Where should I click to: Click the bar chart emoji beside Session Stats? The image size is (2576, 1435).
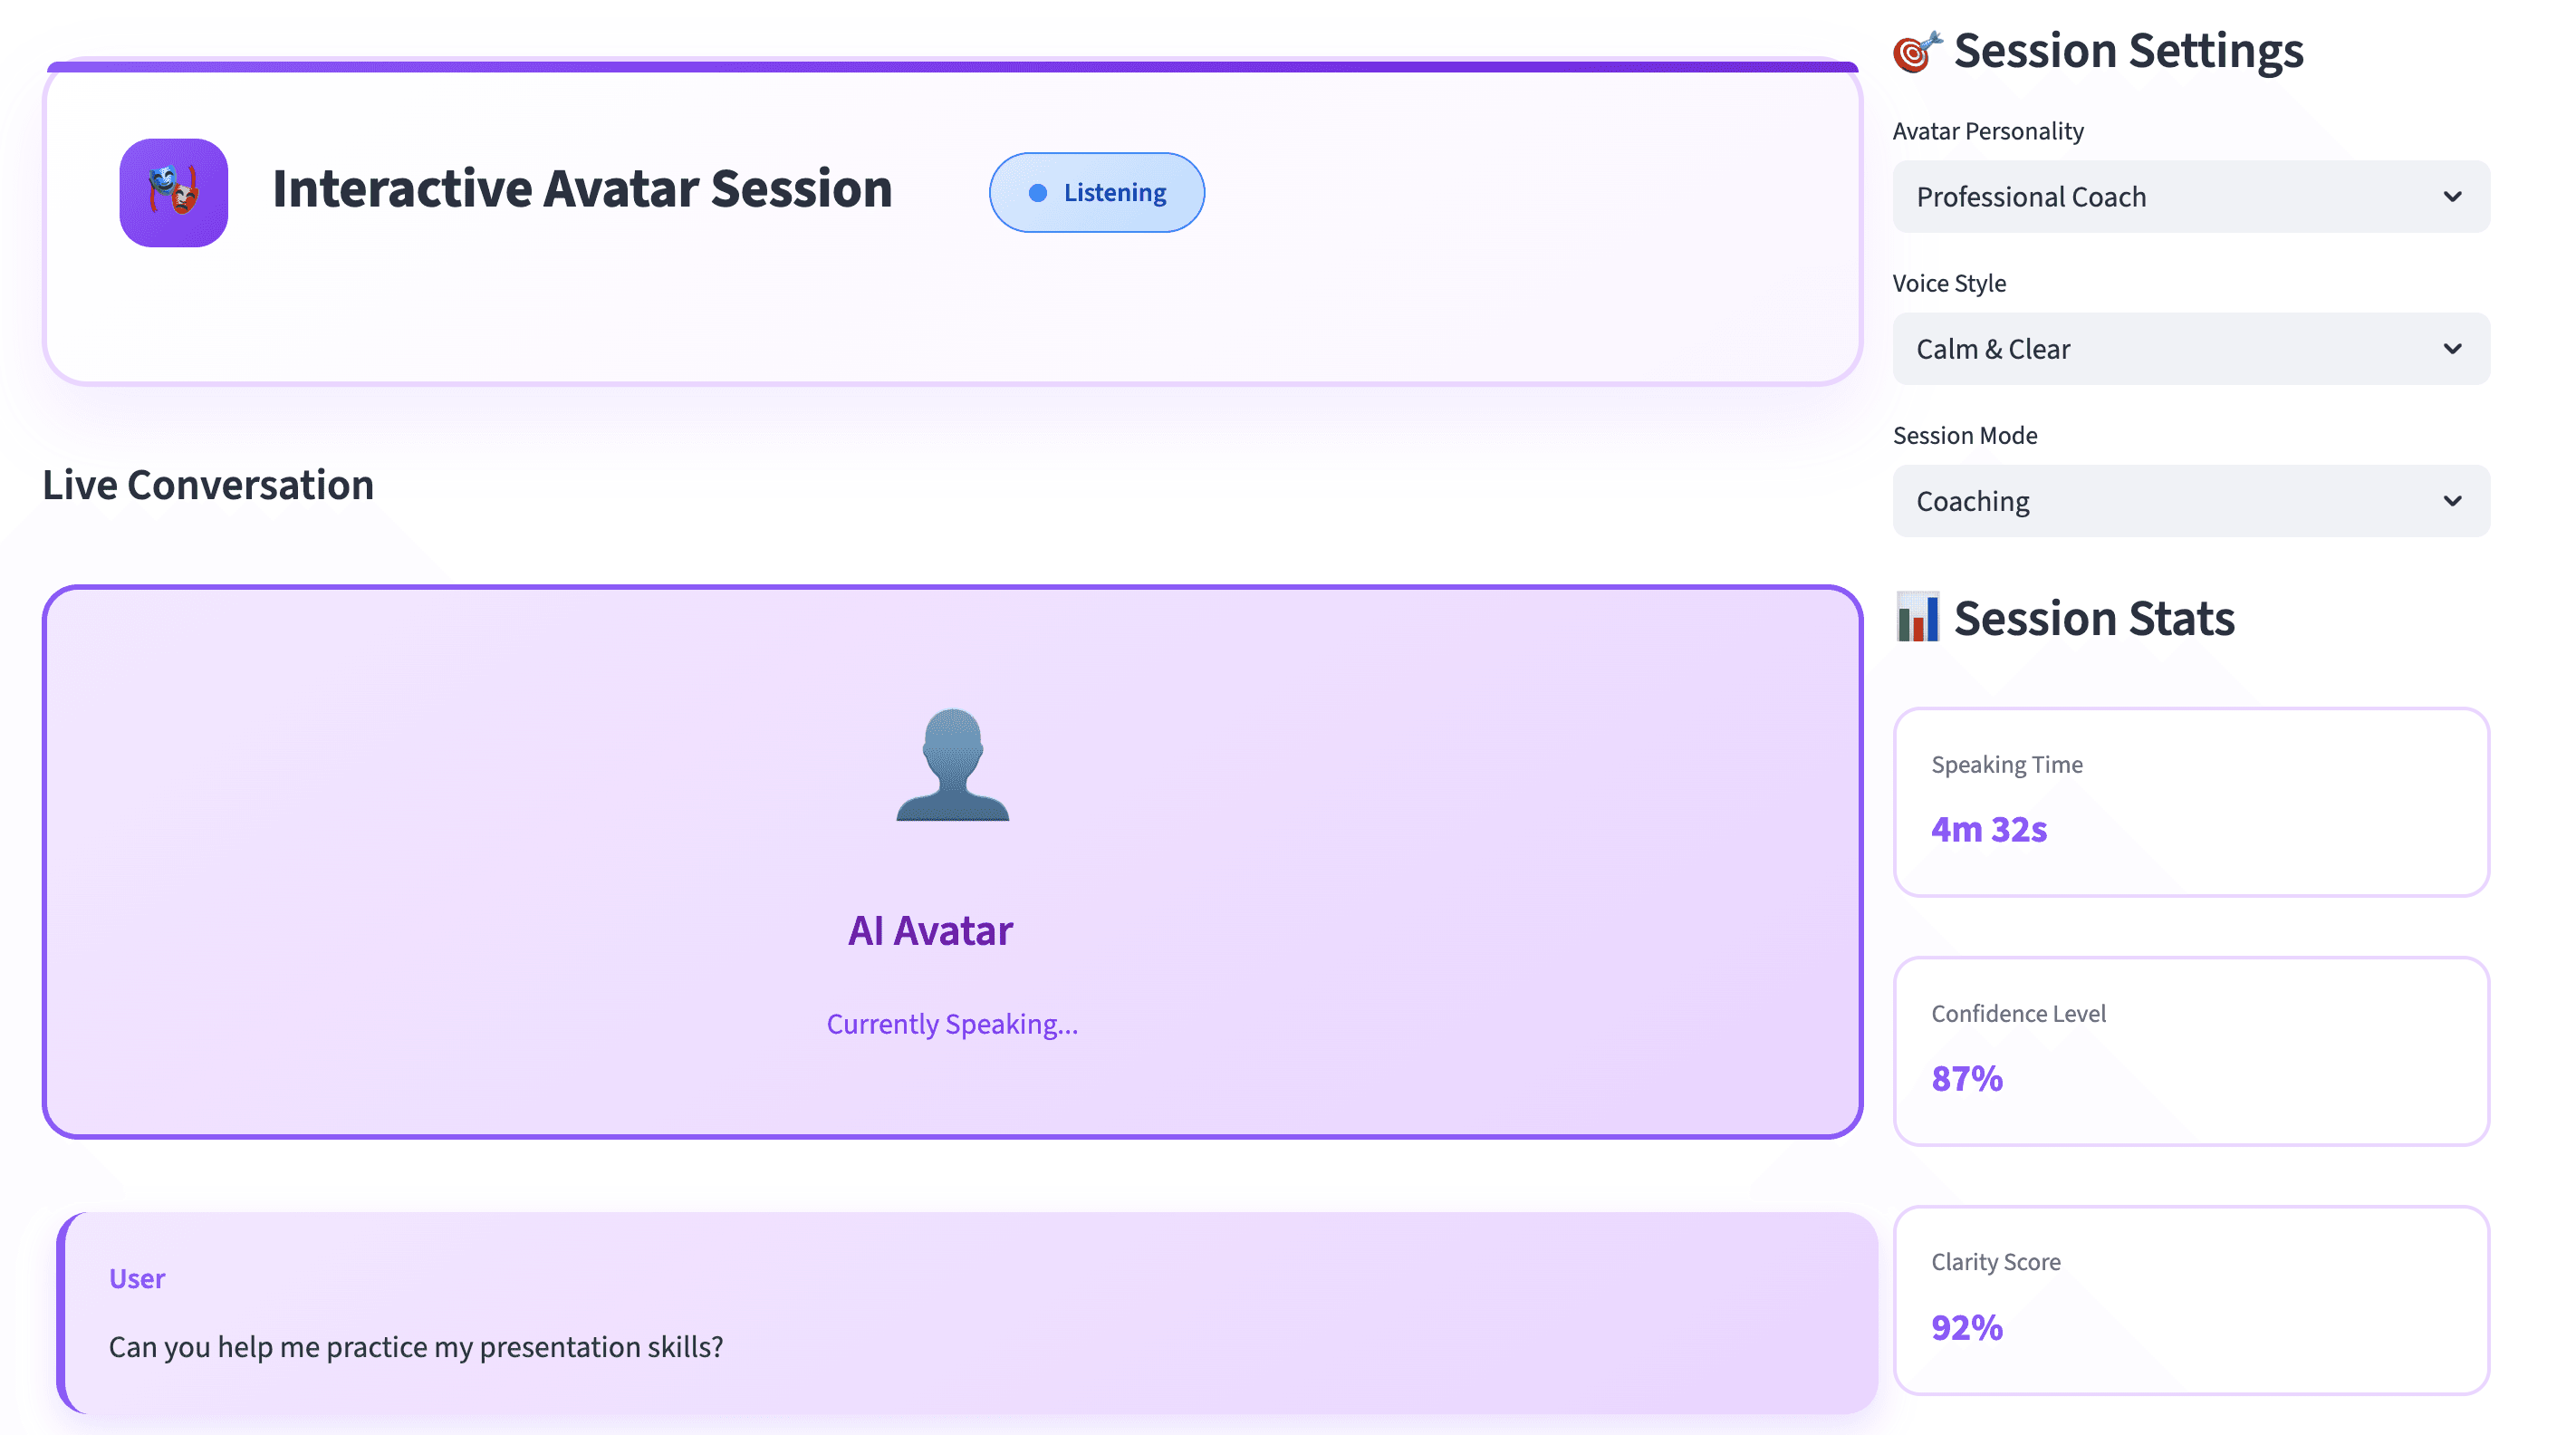[1916, 618]
